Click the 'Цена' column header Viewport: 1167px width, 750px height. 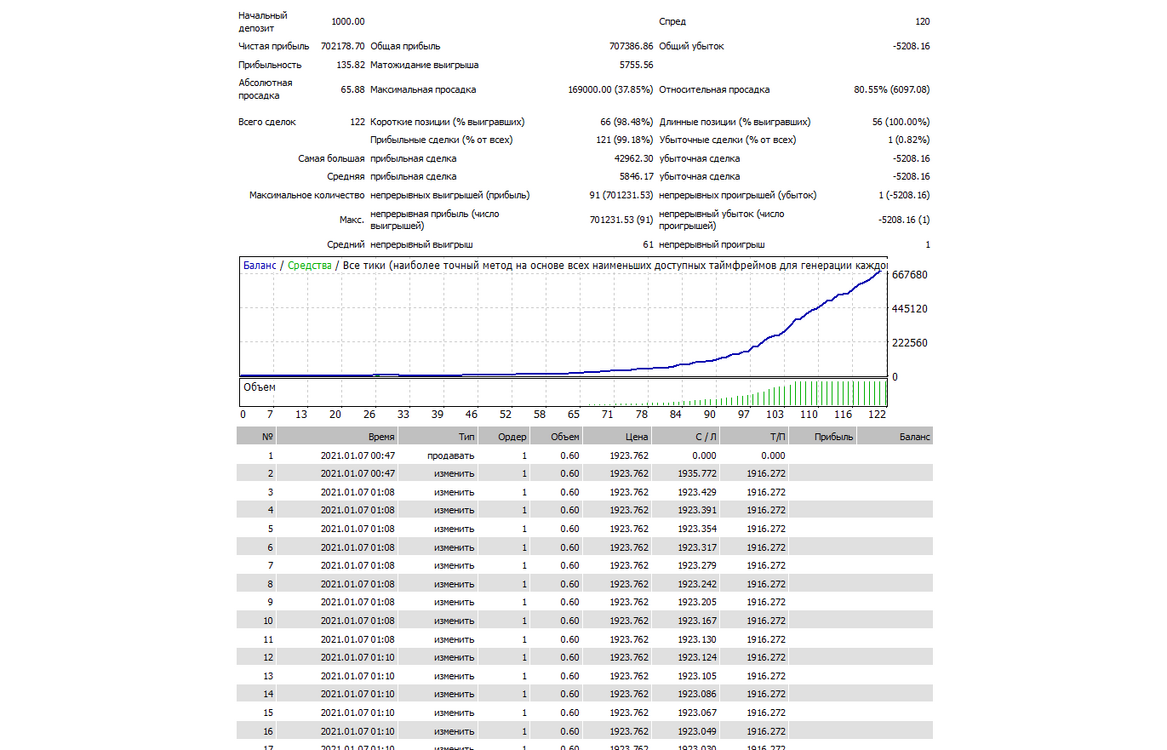pyautogui.click(x=616, y=437)
